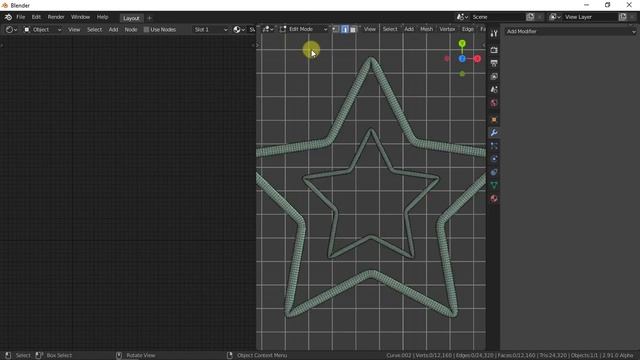Image resolution: width=640 pixels, height=360 pixels.
Task: Open shader editor View menu
Action: point(74,30)
